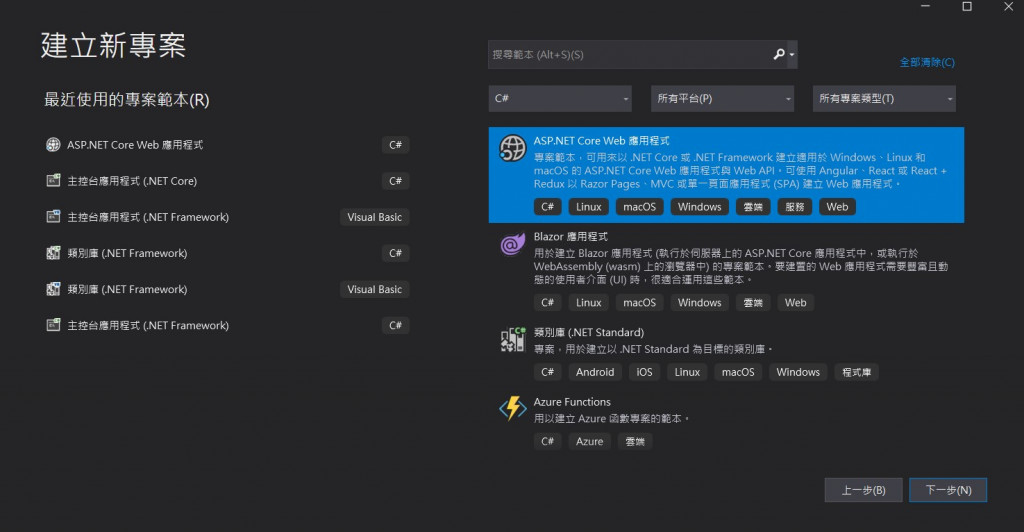Click the C# console app (.NET Framework) icon
The image size is (1024, 532).
(53, 325)
